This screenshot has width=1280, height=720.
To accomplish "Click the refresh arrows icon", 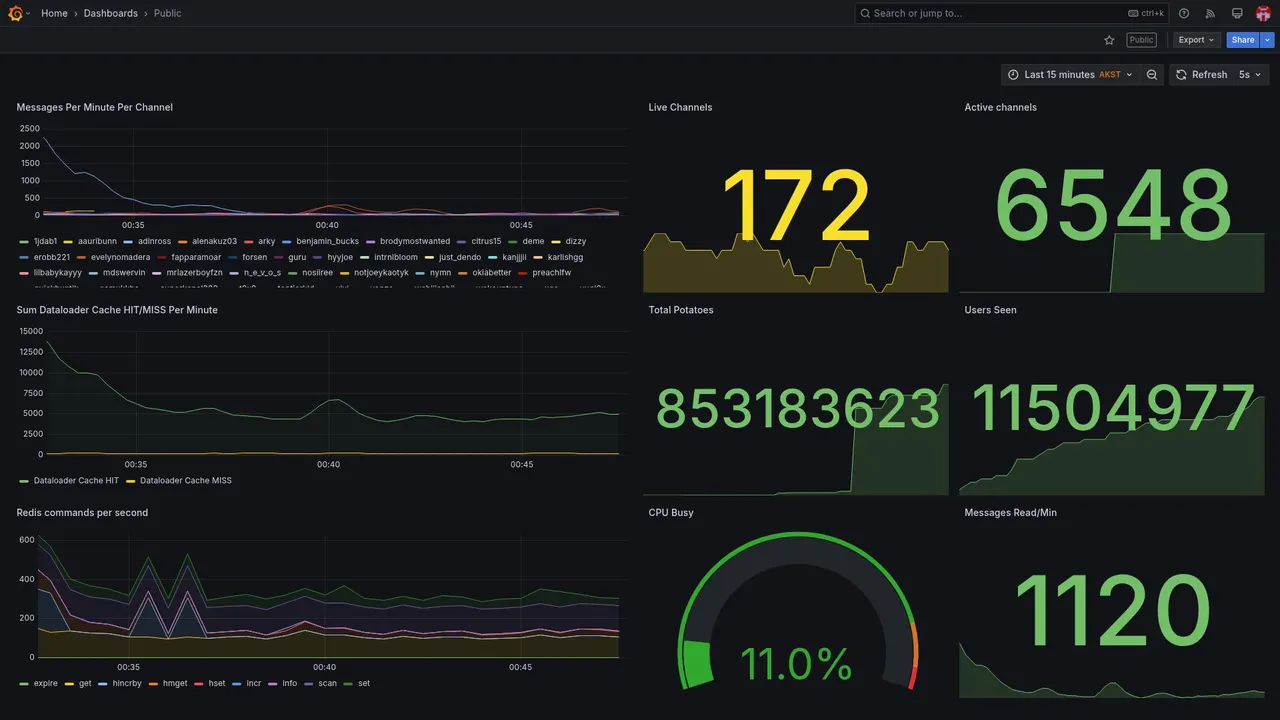I will point(1181,75).
